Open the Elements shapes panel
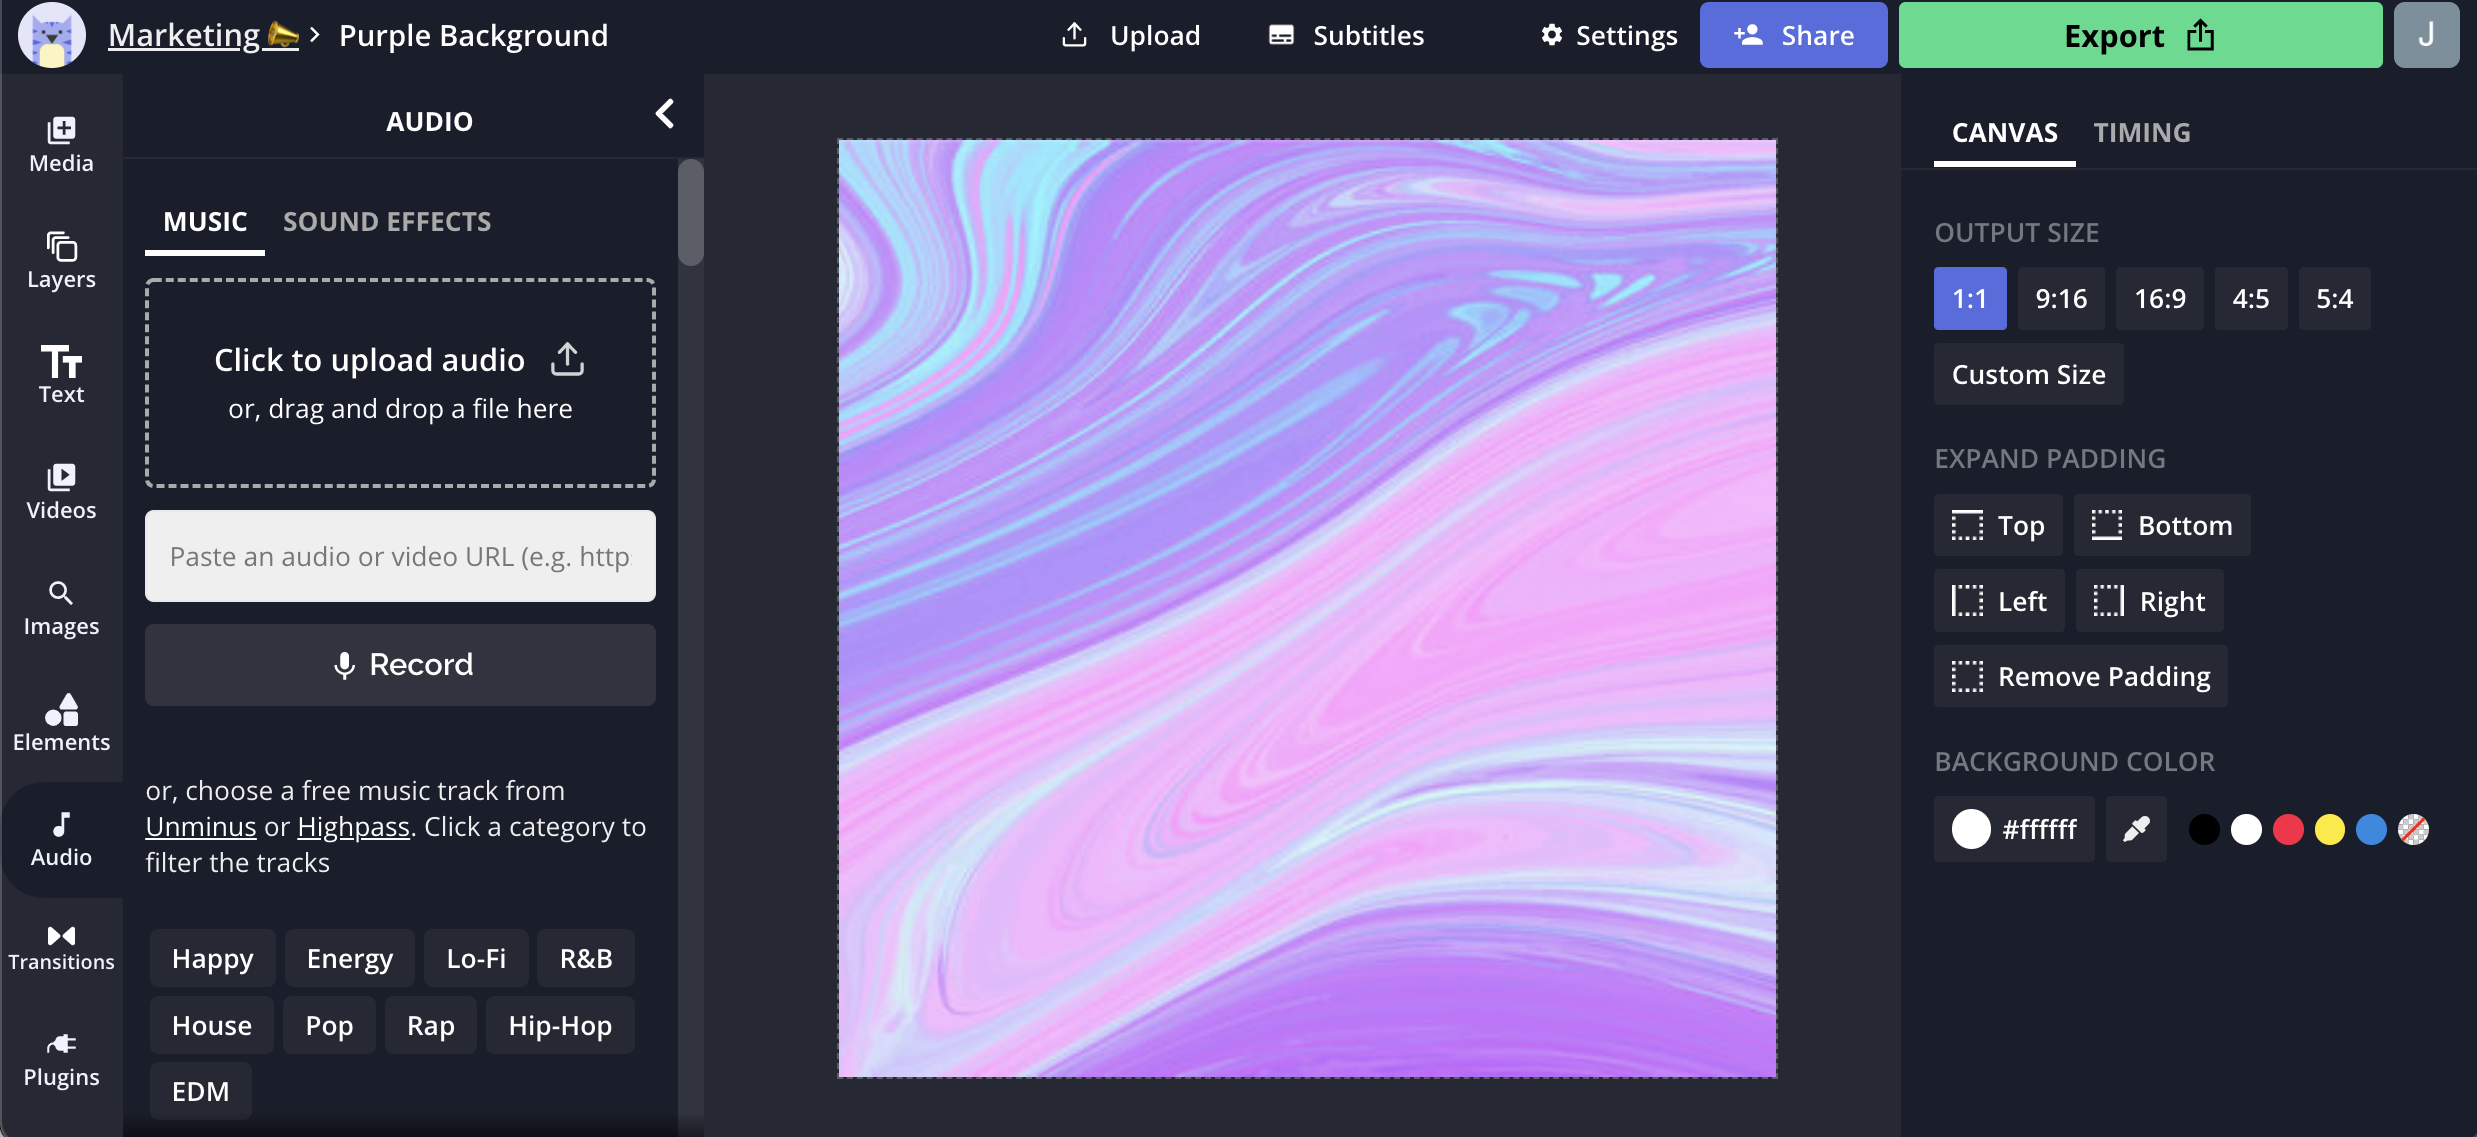This screenshot has width=2477, height=1137. click(61, 723)
